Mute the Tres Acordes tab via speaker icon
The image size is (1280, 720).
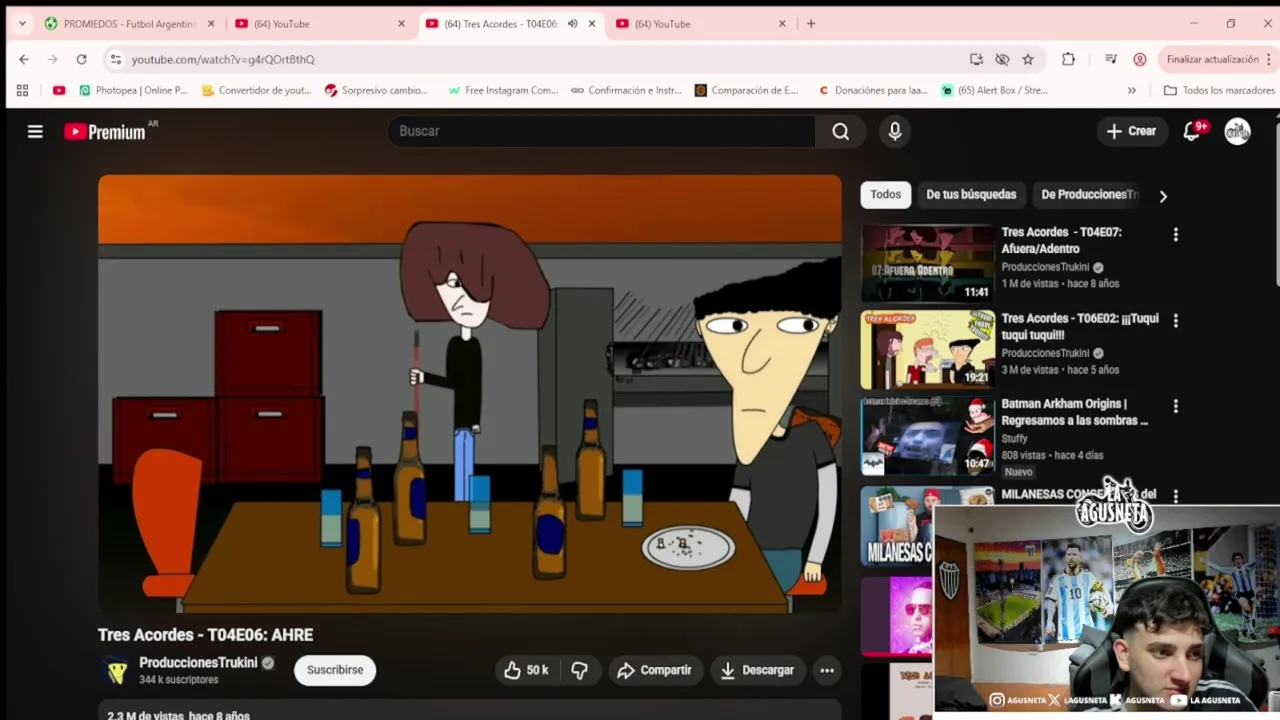pos(572,24)
